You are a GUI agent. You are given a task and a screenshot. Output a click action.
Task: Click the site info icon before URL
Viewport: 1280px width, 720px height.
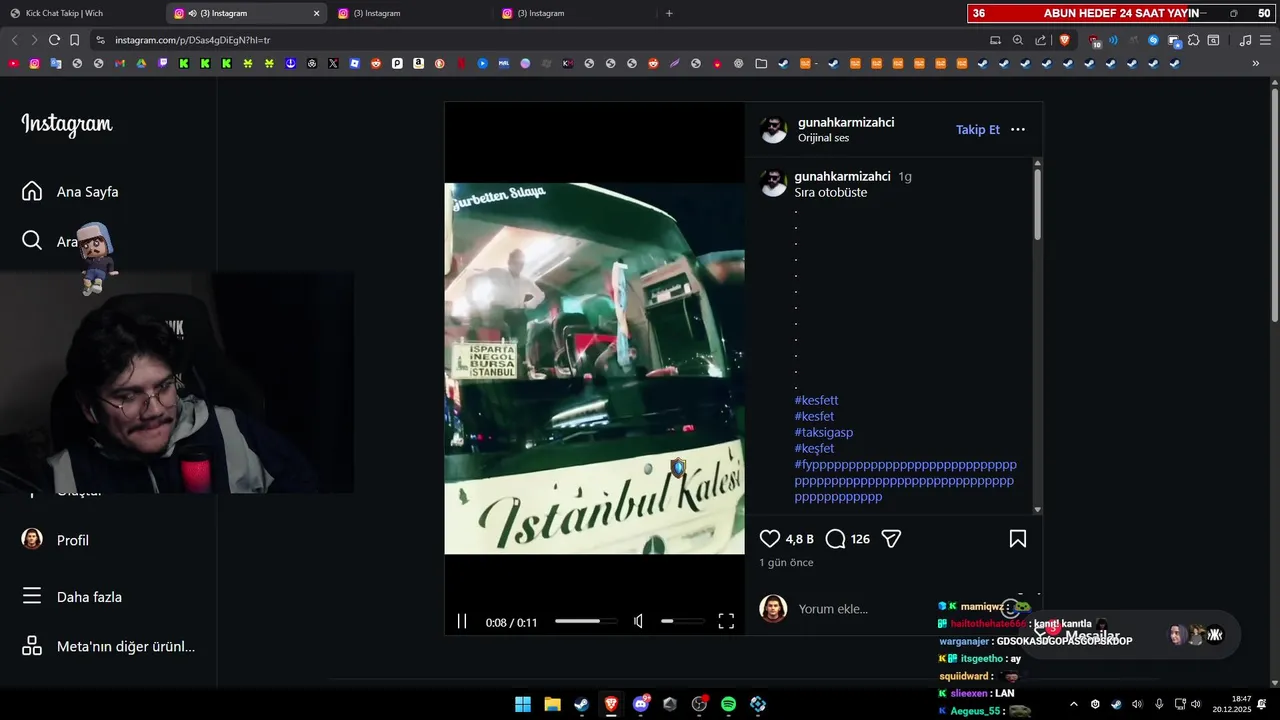pyautogui.click(x=99, y=40)
